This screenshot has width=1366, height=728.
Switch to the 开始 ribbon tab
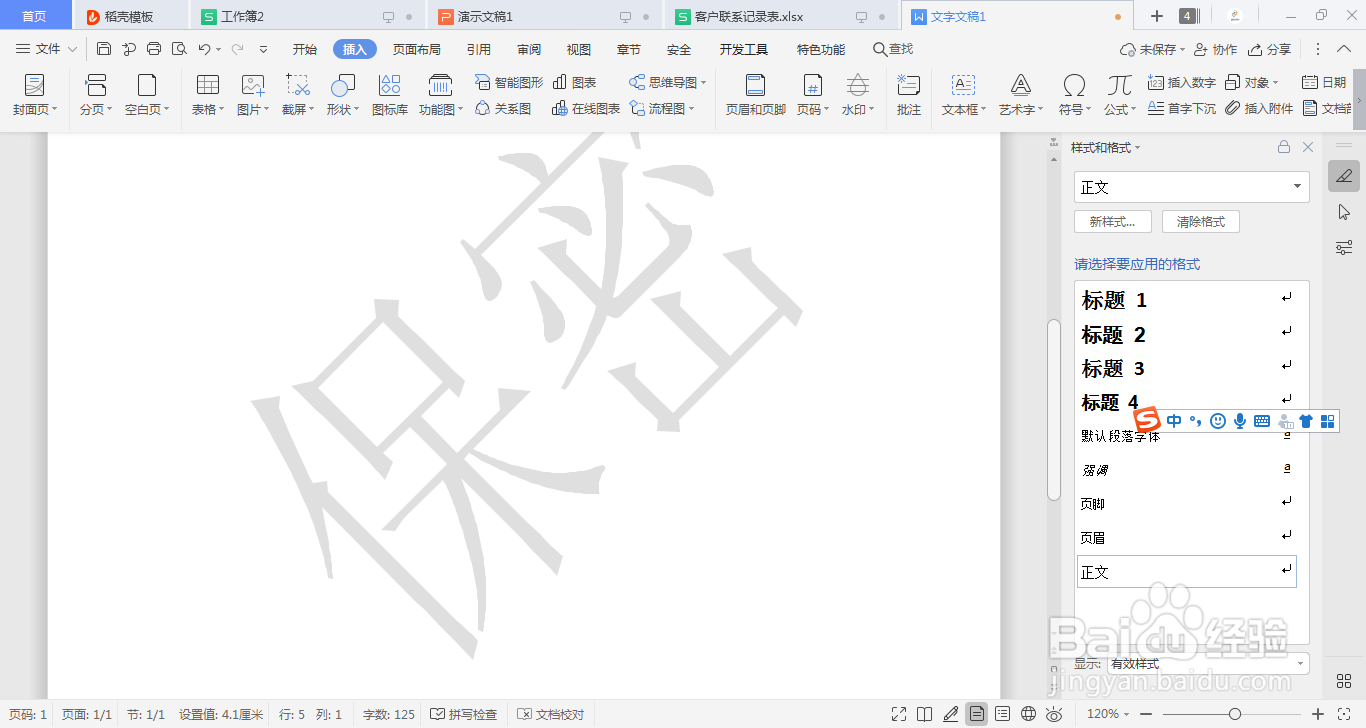pos(305,49)
